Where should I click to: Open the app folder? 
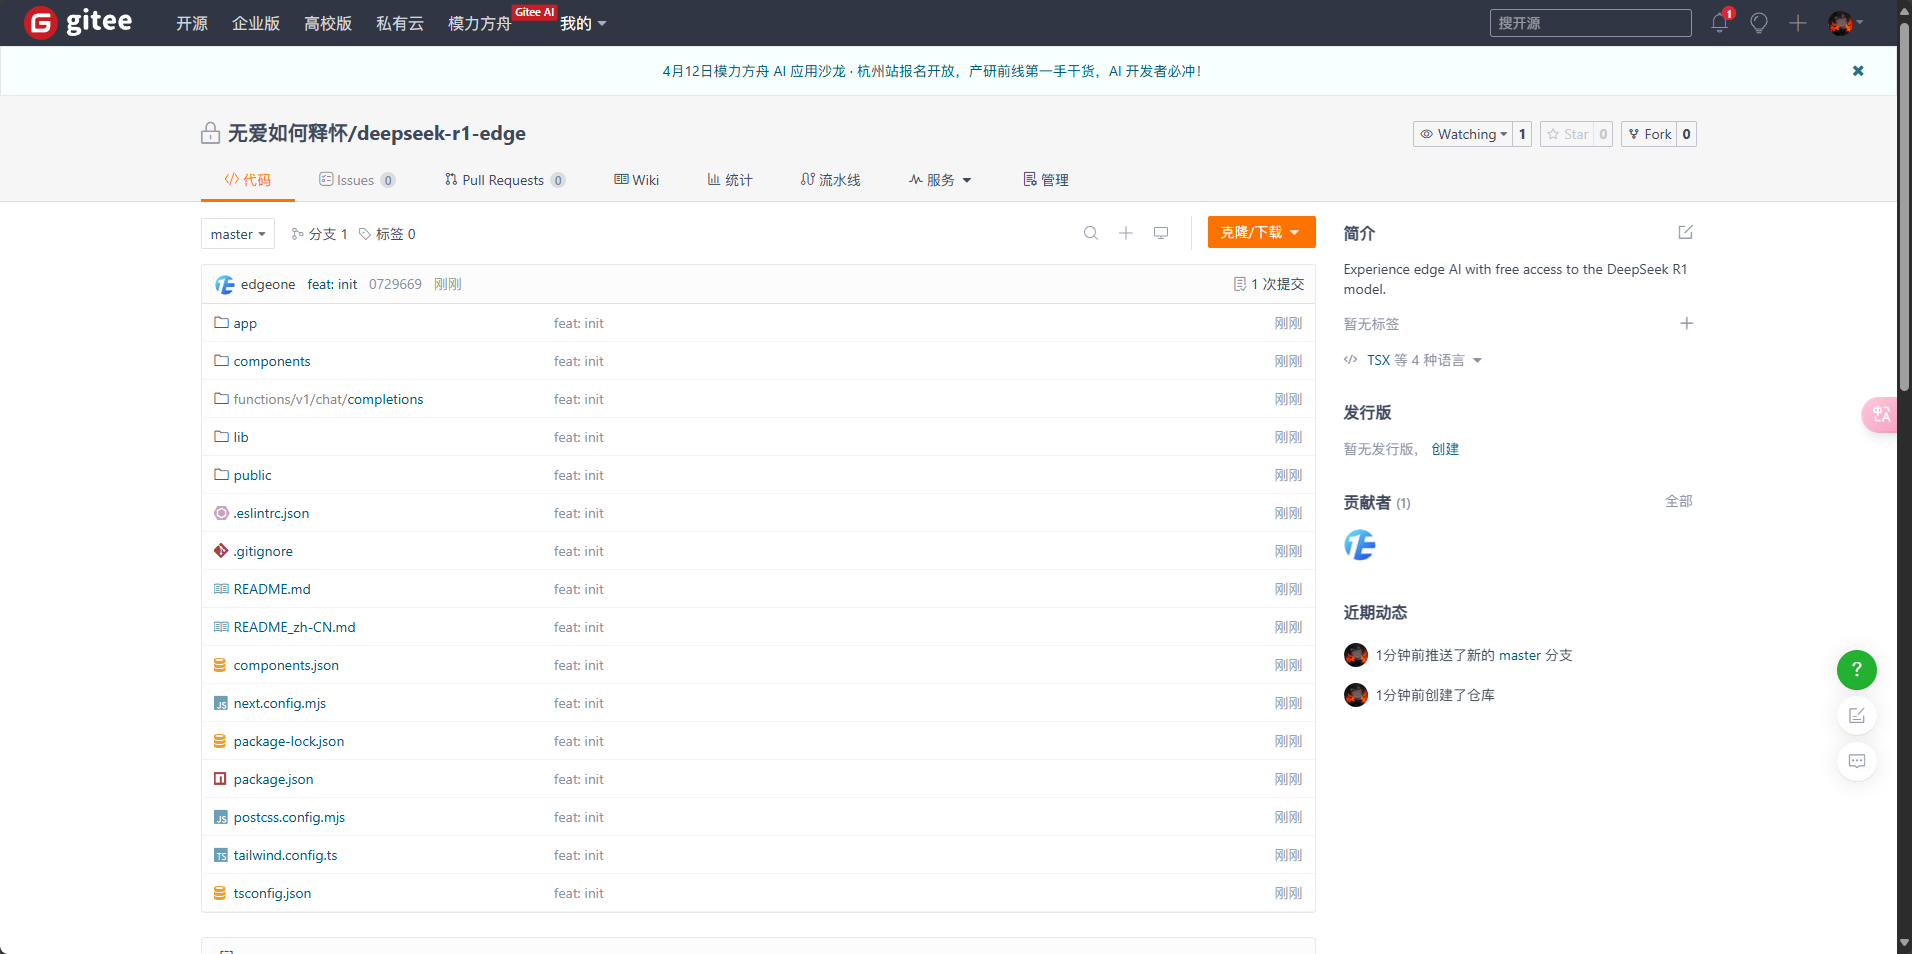coord(245,323)
